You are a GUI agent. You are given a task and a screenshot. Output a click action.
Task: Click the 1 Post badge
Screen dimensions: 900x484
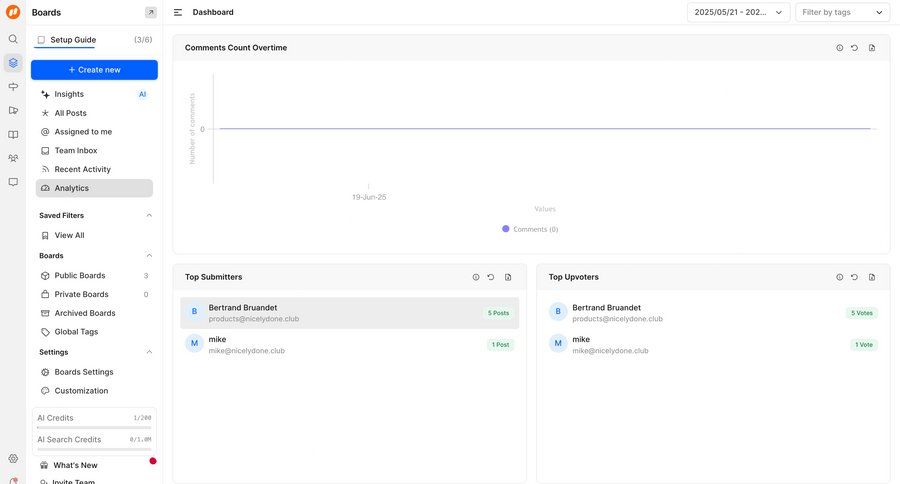coord(500,344)
